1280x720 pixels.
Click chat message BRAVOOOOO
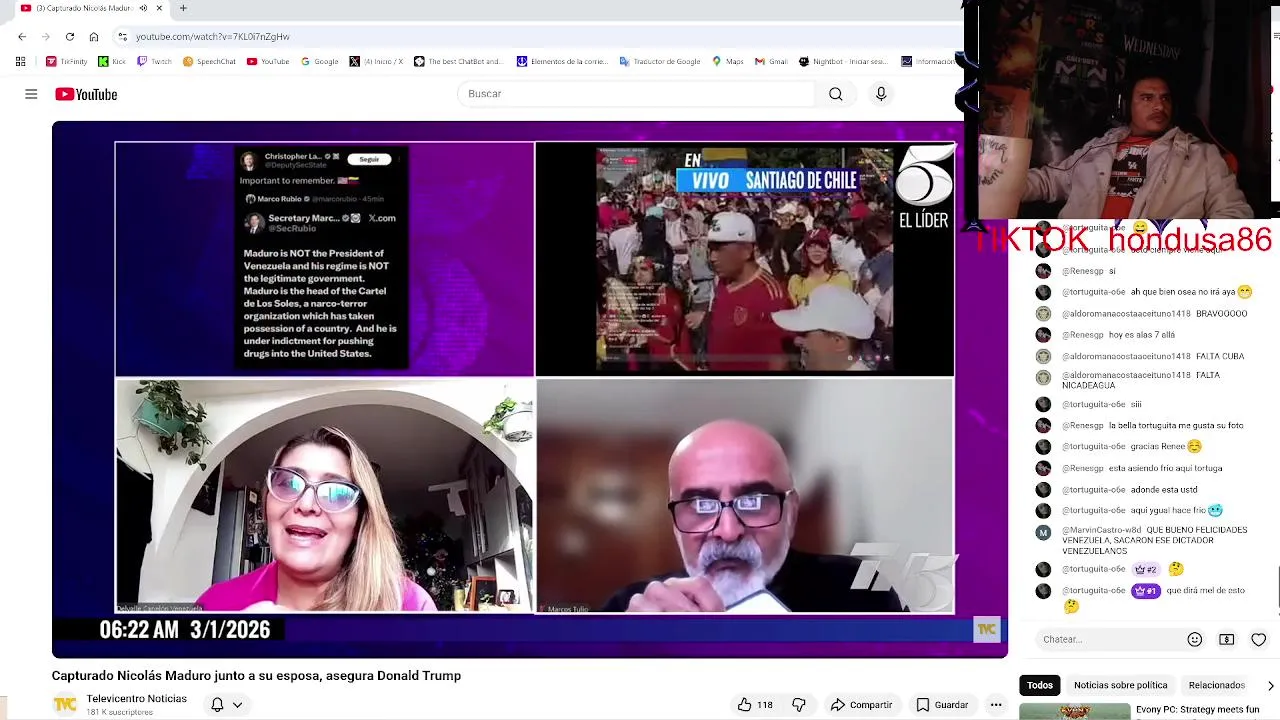[1222, 313]
